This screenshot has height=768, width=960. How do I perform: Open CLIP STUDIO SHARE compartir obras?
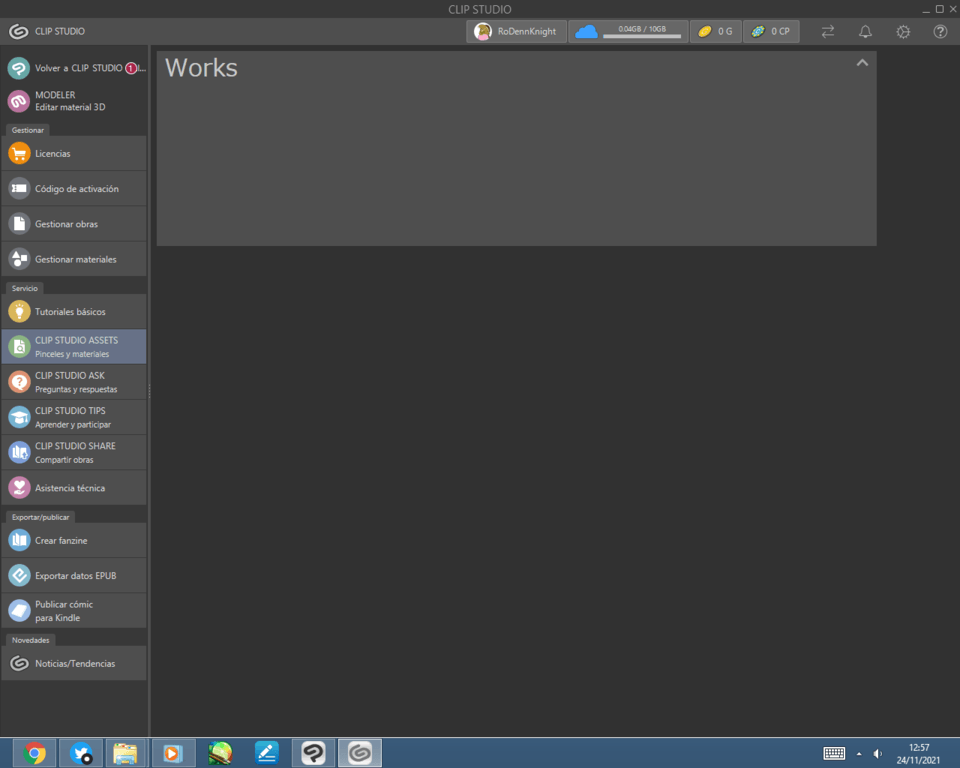coord(74,452)
